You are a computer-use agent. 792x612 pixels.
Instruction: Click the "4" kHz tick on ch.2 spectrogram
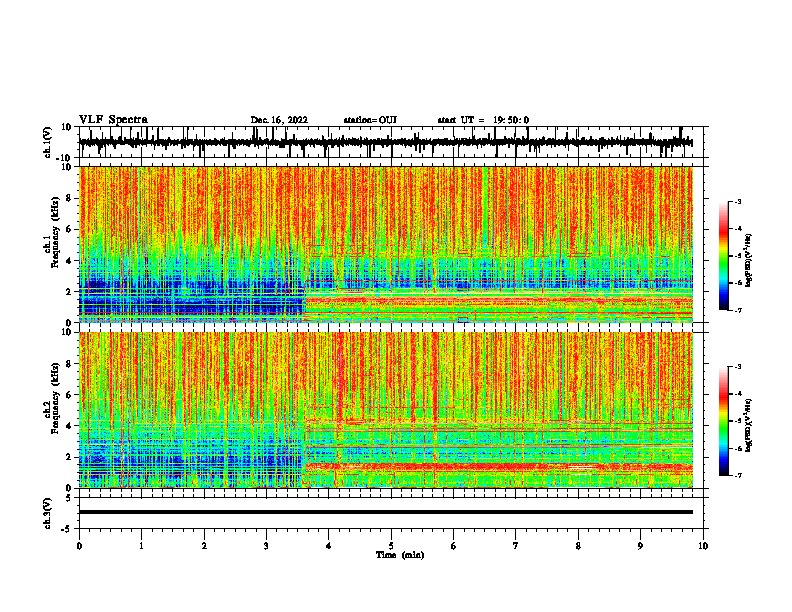69,426
